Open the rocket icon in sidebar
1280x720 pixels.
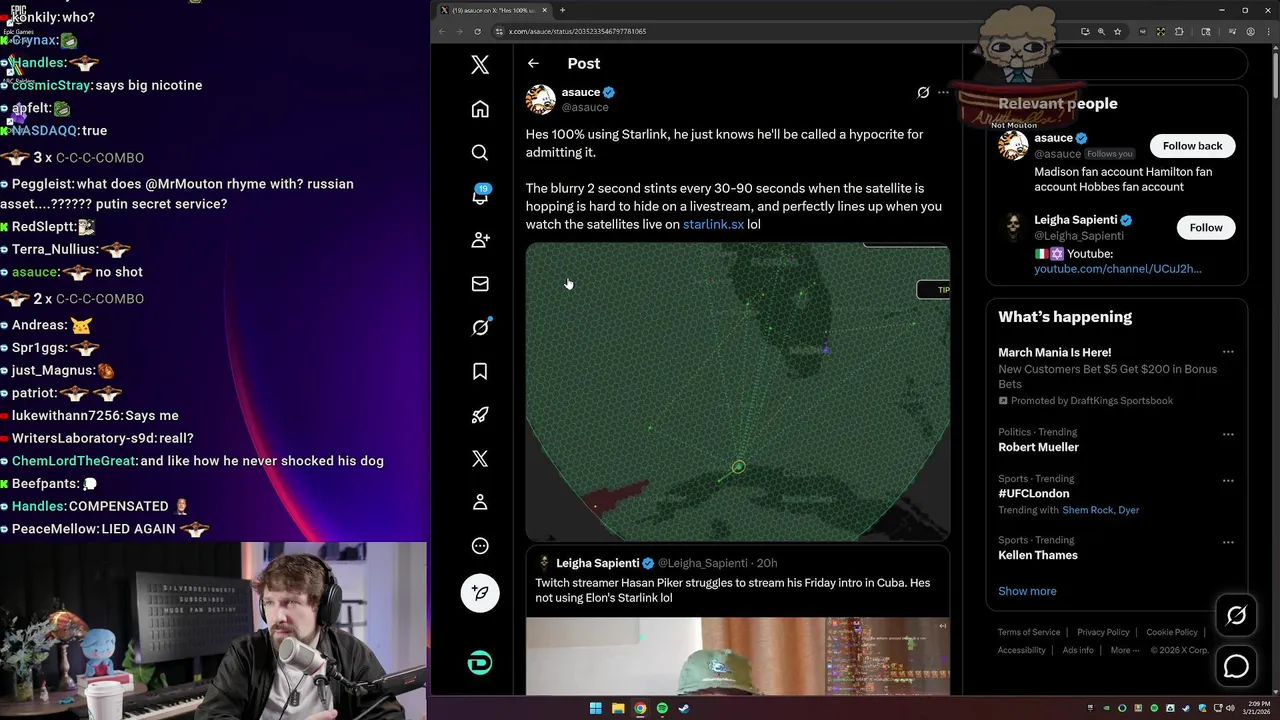pyautogui.click(x=480, y=415)
